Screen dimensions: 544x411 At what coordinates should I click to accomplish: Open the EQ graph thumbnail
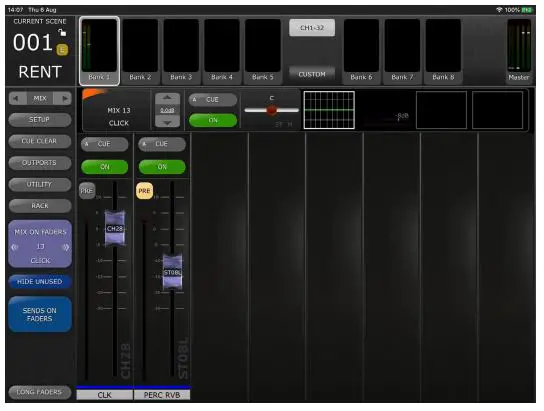(329, 110)
